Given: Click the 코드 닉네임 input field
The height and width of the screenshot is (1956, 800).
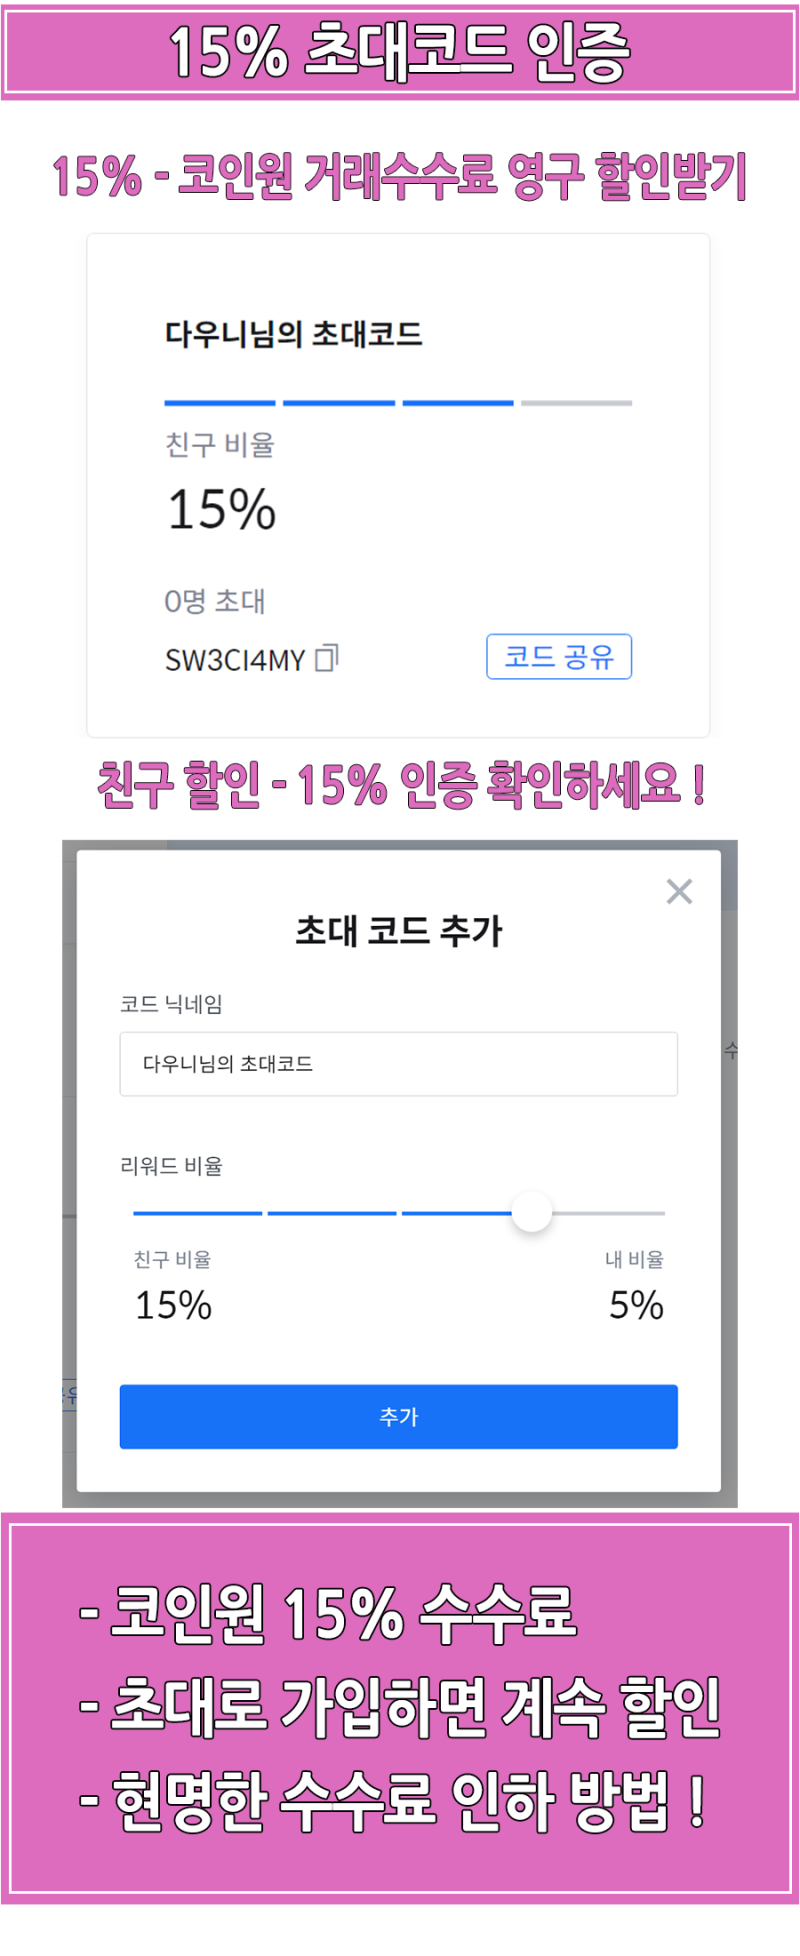Looking at the screenshot, I should click(399, 1064).
